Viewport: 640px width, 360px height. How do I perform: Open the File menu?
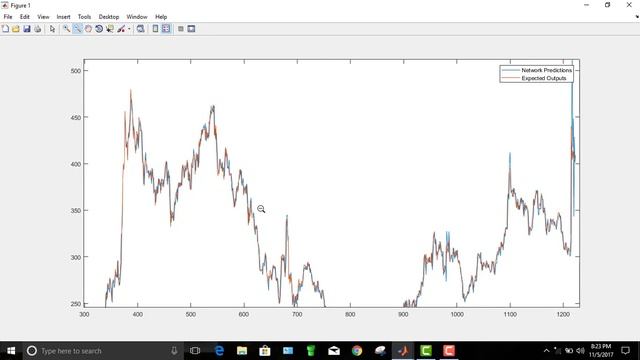click(8, 17)
